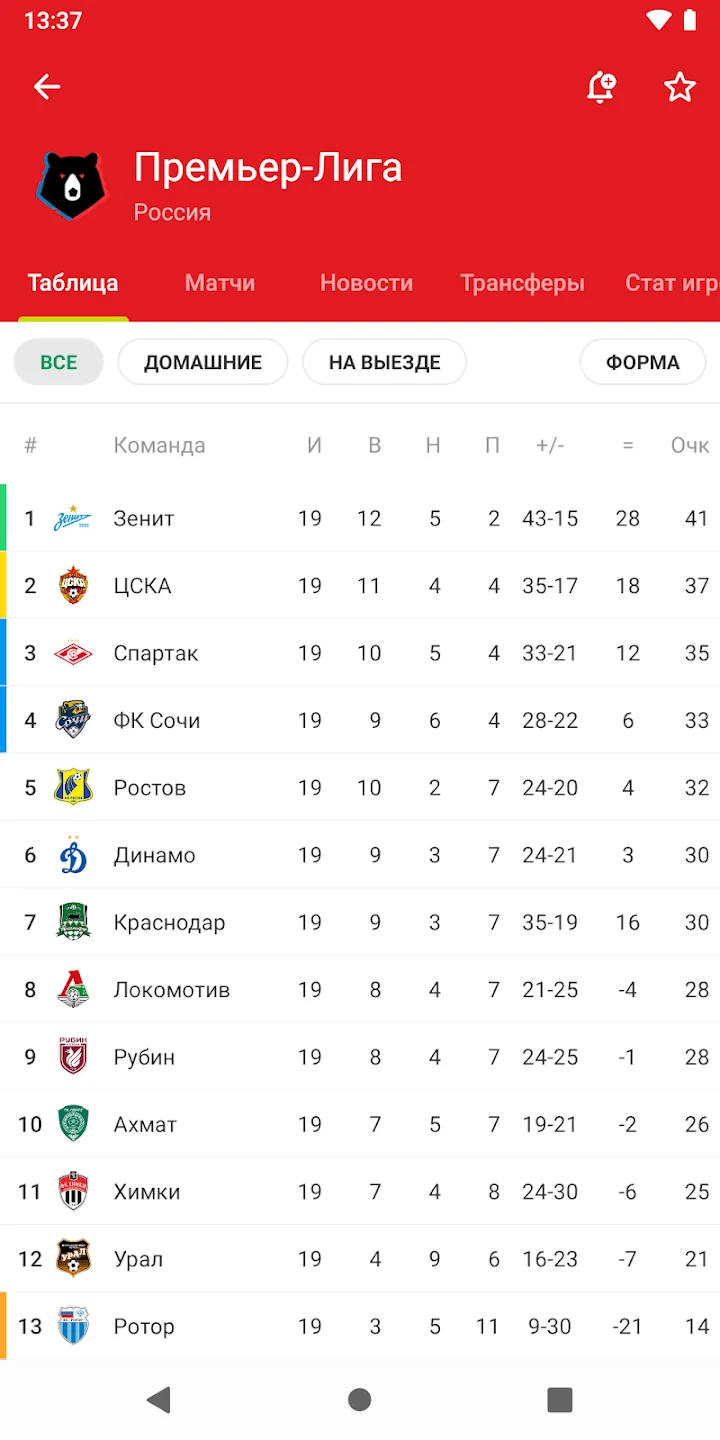Show the ФОРМА form view
The height and width of the screenshot is (1440, 720).
click(642, 362)
